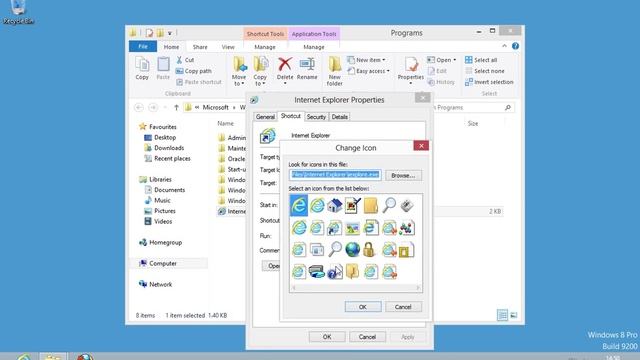Click Select none in the ribbon
This screenshot has width=640, height=360.
[484, 71]
